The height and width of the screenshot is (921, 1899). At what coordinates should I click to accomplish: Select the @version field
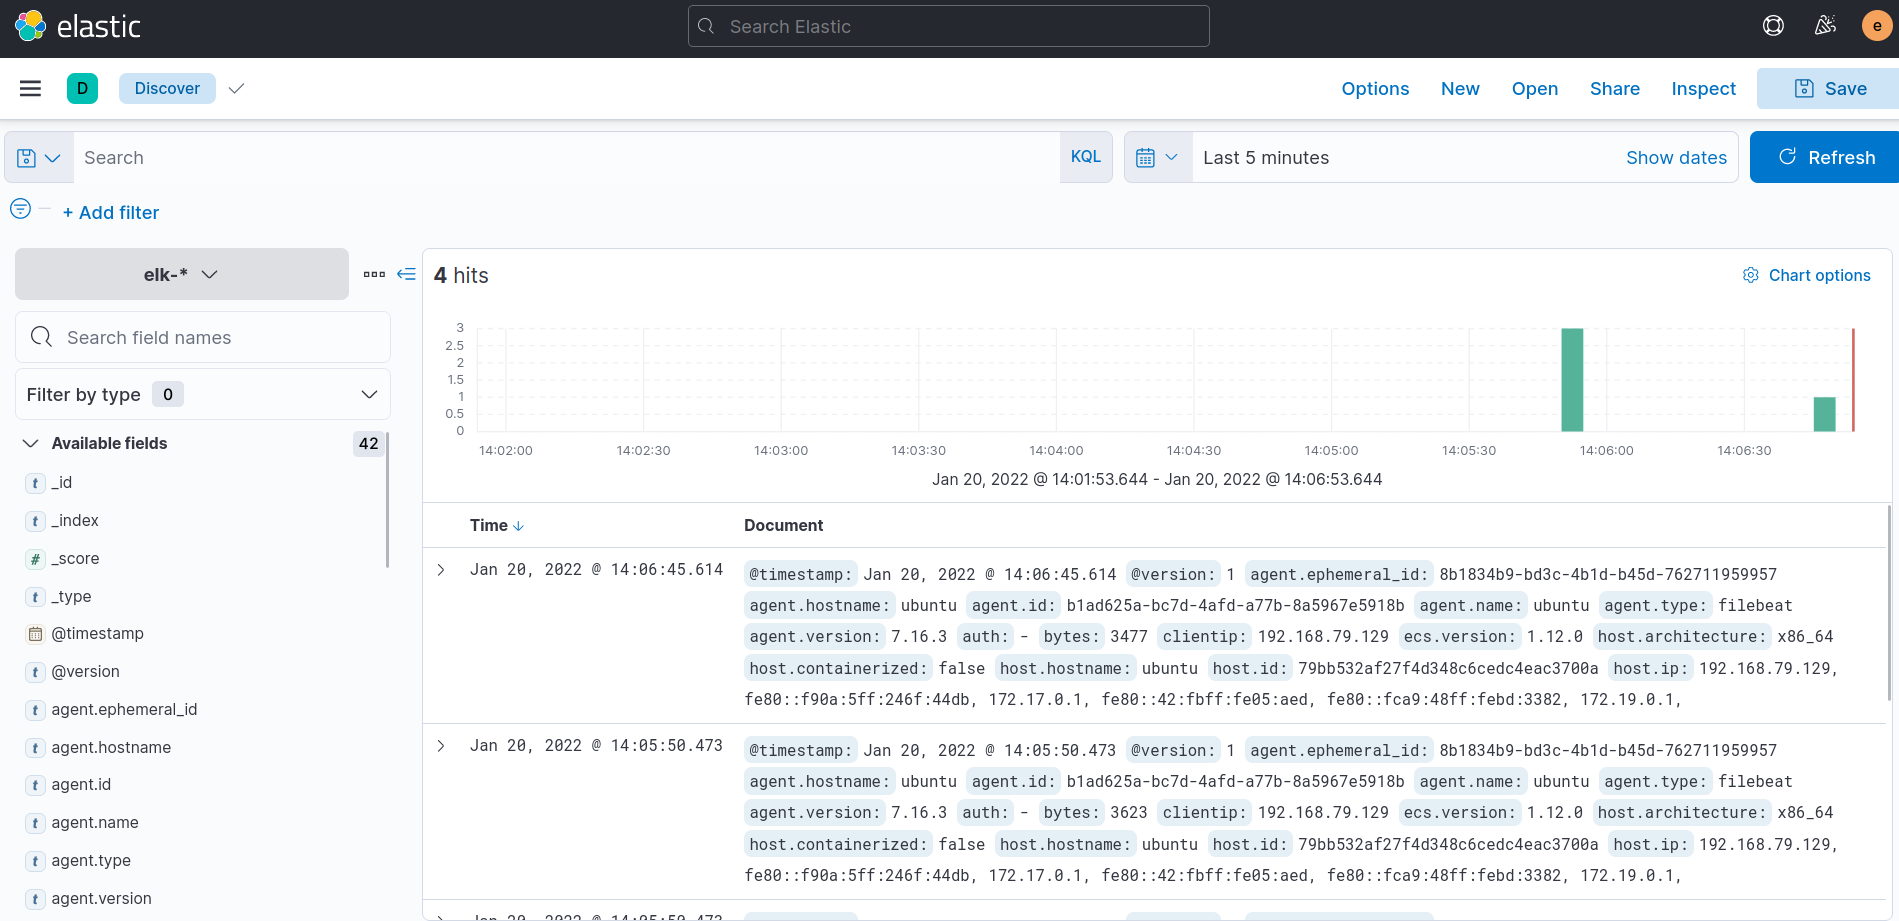point(85,672)
